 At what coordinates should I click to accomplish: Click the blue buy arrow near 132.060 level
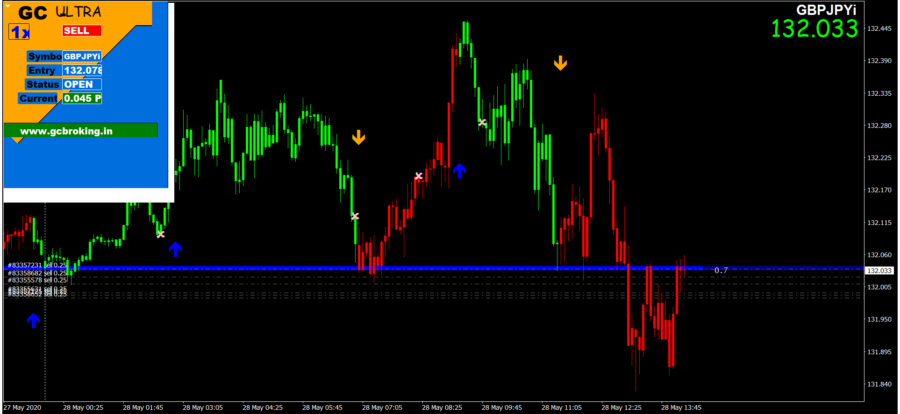pos(175,249)
